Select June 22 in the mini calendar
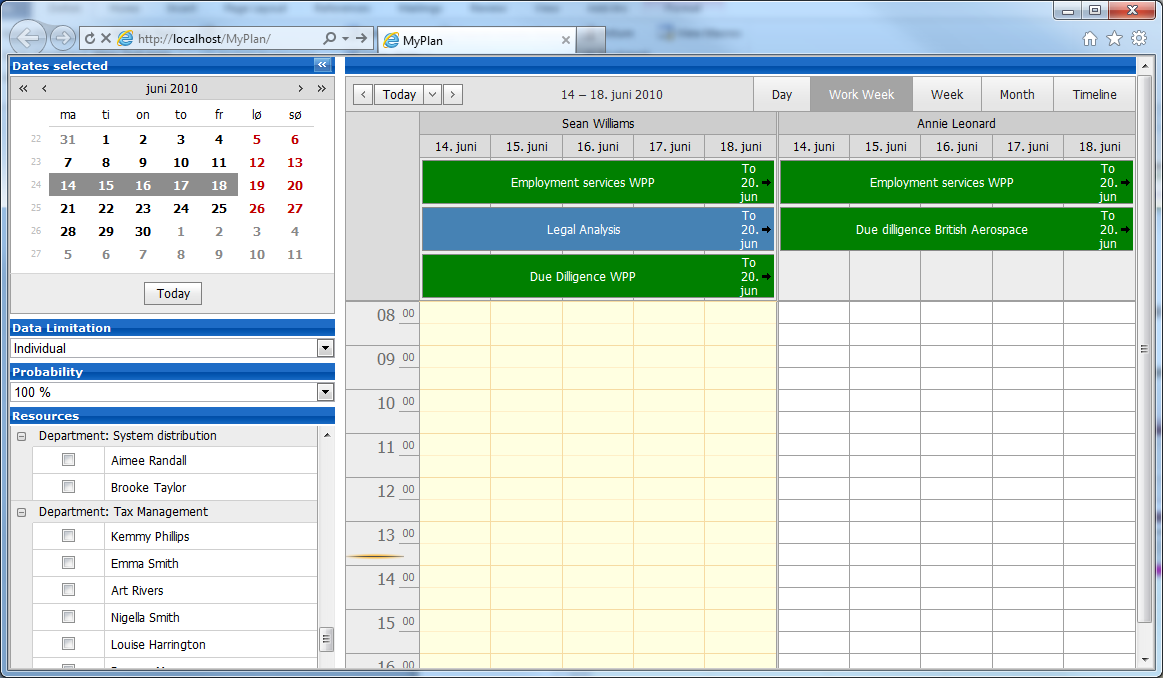The image size is (1163, 678). tap(106, 209)
